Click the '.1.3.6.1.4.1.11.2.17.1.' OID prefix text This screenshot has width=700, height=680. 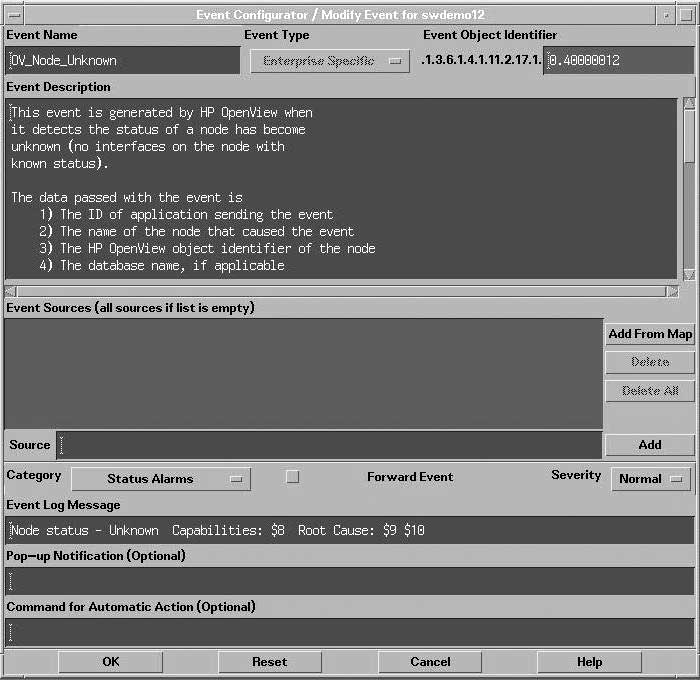(x=481, y=60)
